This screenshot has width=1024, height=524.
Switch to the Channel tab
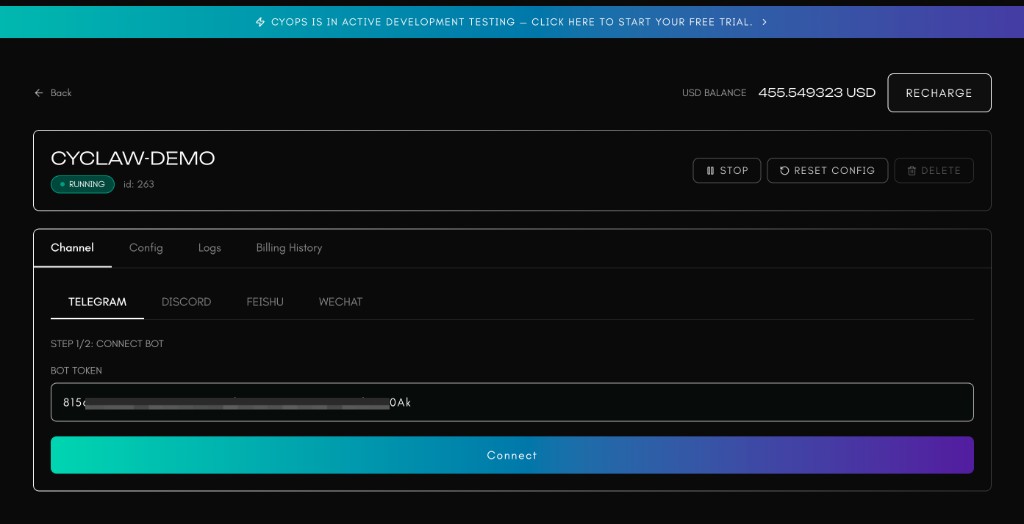(72, 248)
